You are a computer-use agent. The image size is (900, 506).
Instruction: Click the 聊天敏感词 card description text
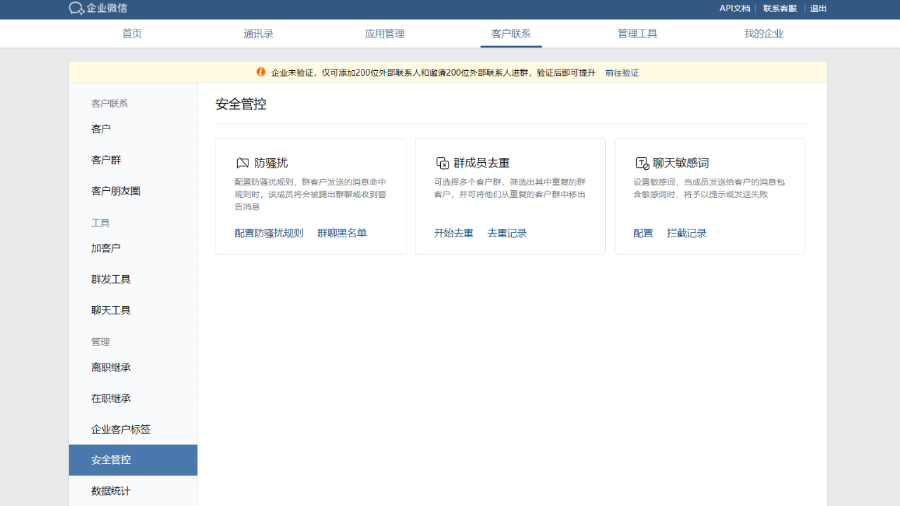[x=709, y=188]
